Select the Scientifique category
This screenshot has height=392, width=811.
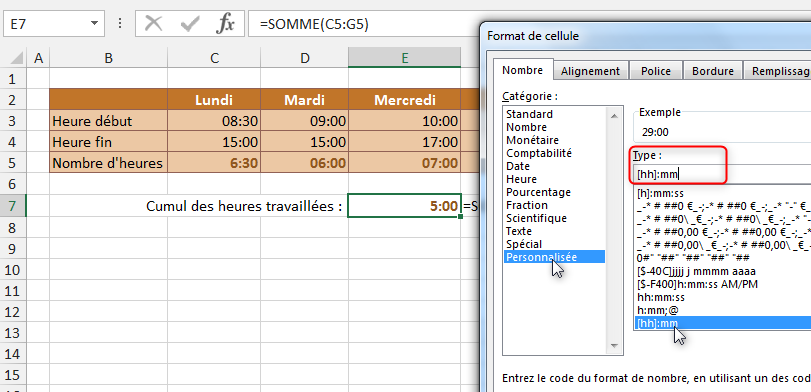tap(535, 218)
